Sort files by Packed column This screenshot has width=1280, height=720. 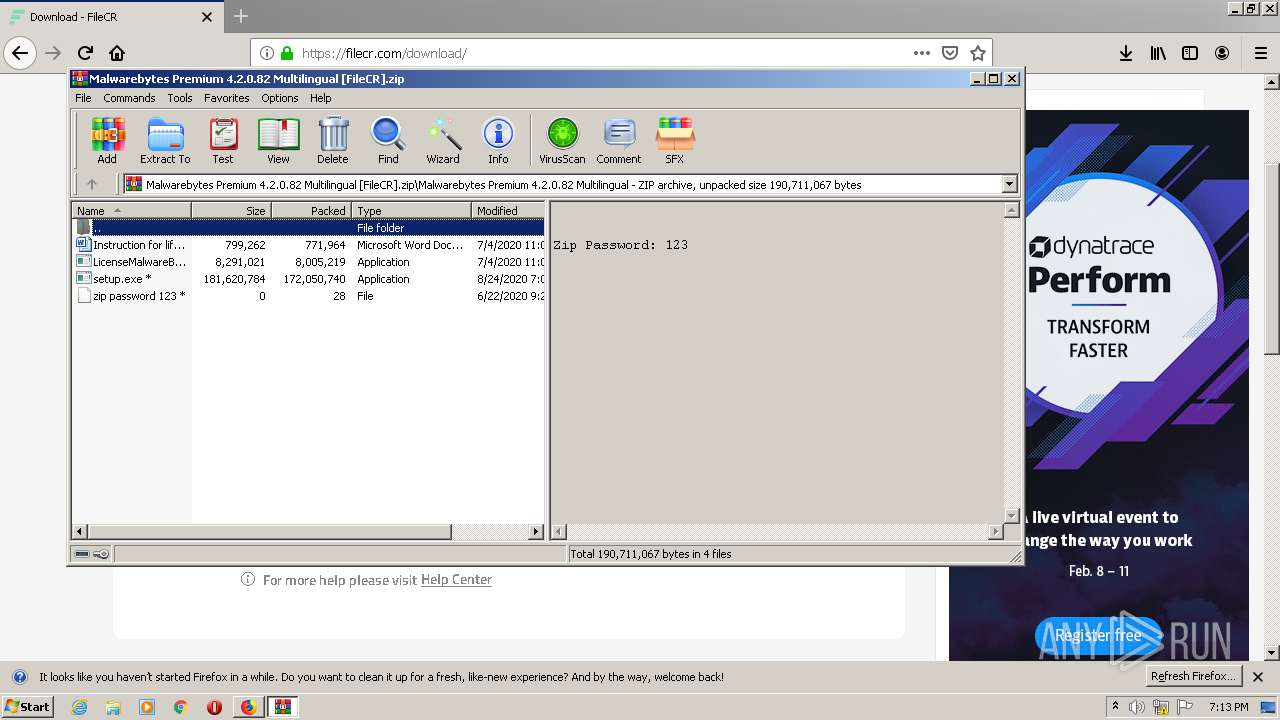(311, 210)
